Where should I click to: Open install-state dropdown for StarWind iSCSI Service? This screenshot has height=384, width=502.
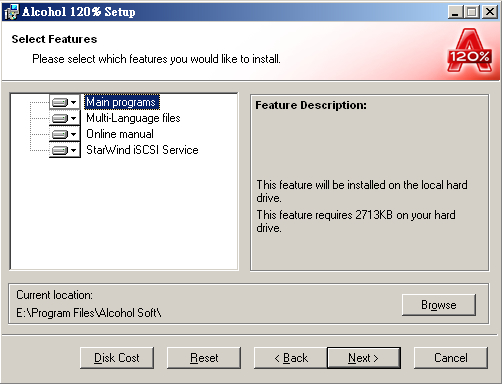pyautogui.click(x=65, y=150)
